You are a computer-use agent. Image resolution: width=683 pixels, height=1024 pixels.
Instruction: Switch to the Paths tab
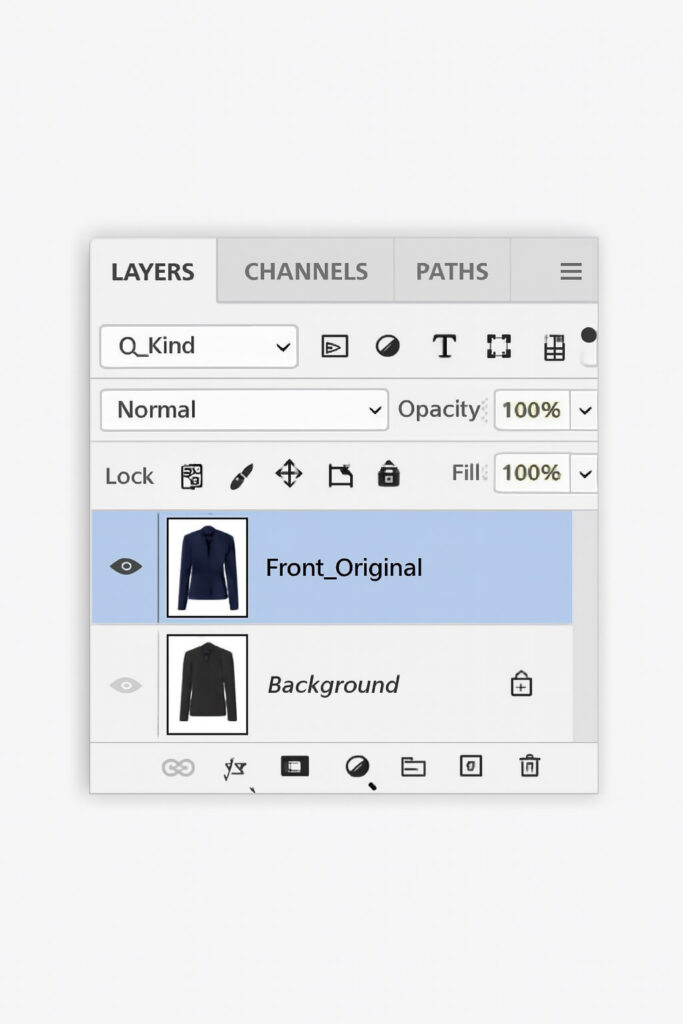451,272
